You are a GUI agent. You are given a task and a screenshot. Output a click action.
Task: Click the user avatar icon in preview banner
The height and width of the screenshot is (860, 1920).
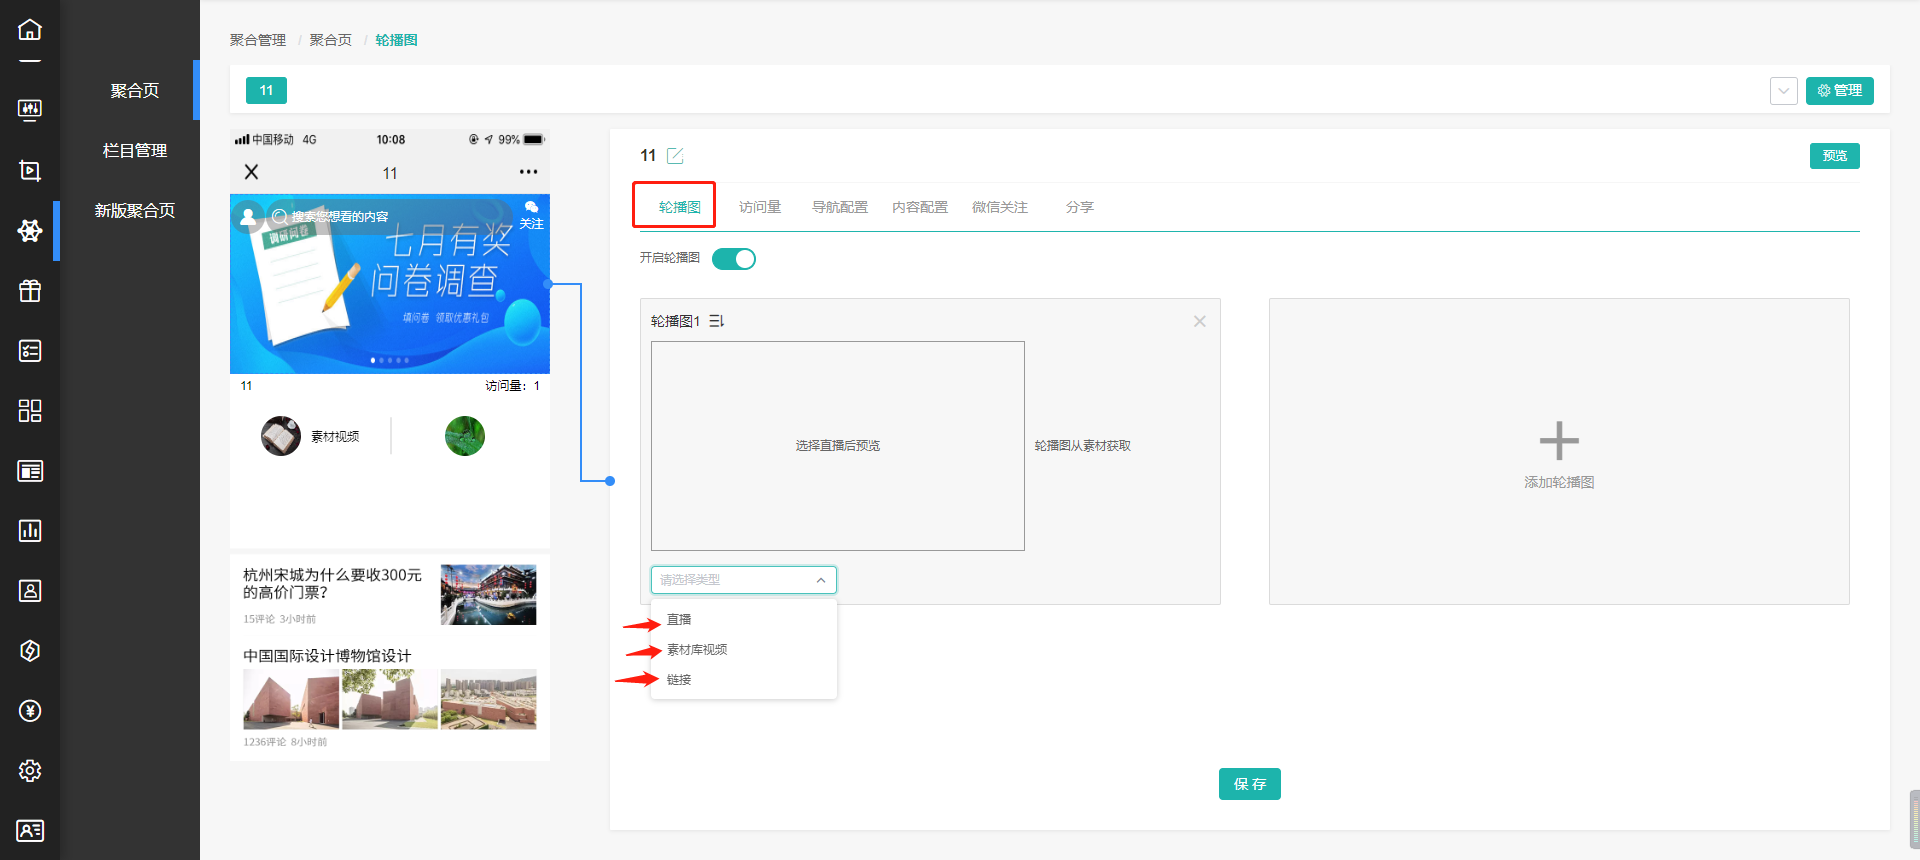coord(248,216)
